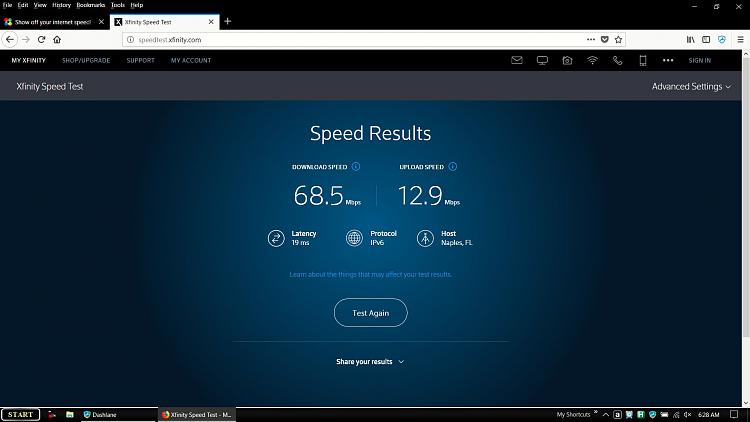Screen dimensions: 750x422
Task: Click the browser forward arrow
Action: click(x=26, y=40)
